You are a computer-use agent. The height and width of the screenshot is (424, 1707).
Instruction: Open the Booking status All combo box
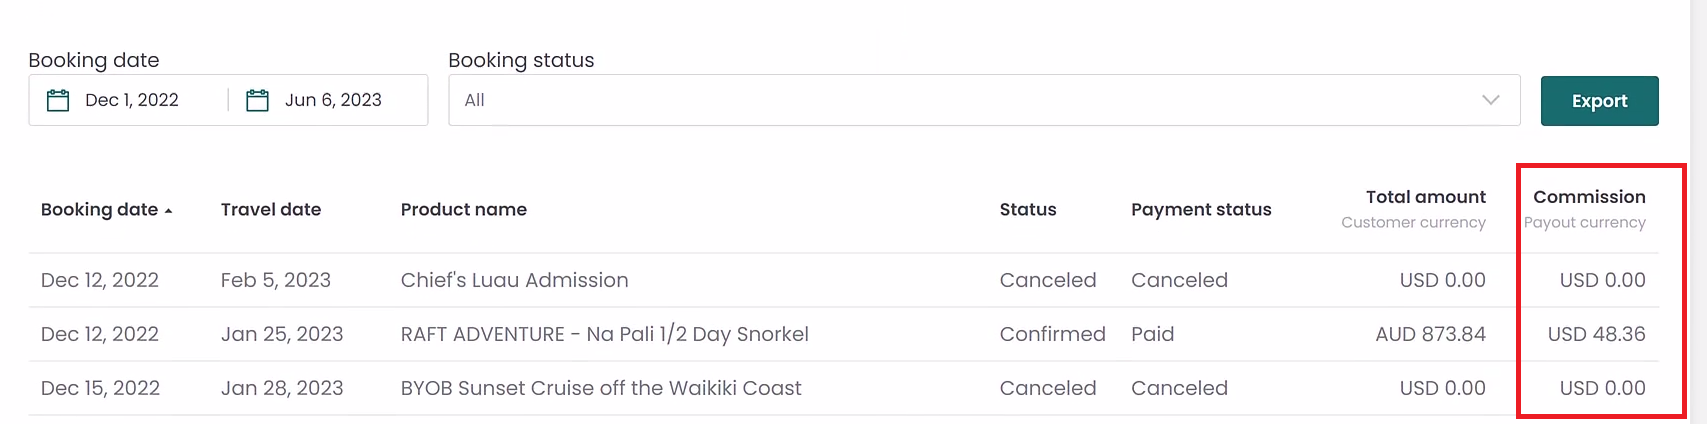984,100
